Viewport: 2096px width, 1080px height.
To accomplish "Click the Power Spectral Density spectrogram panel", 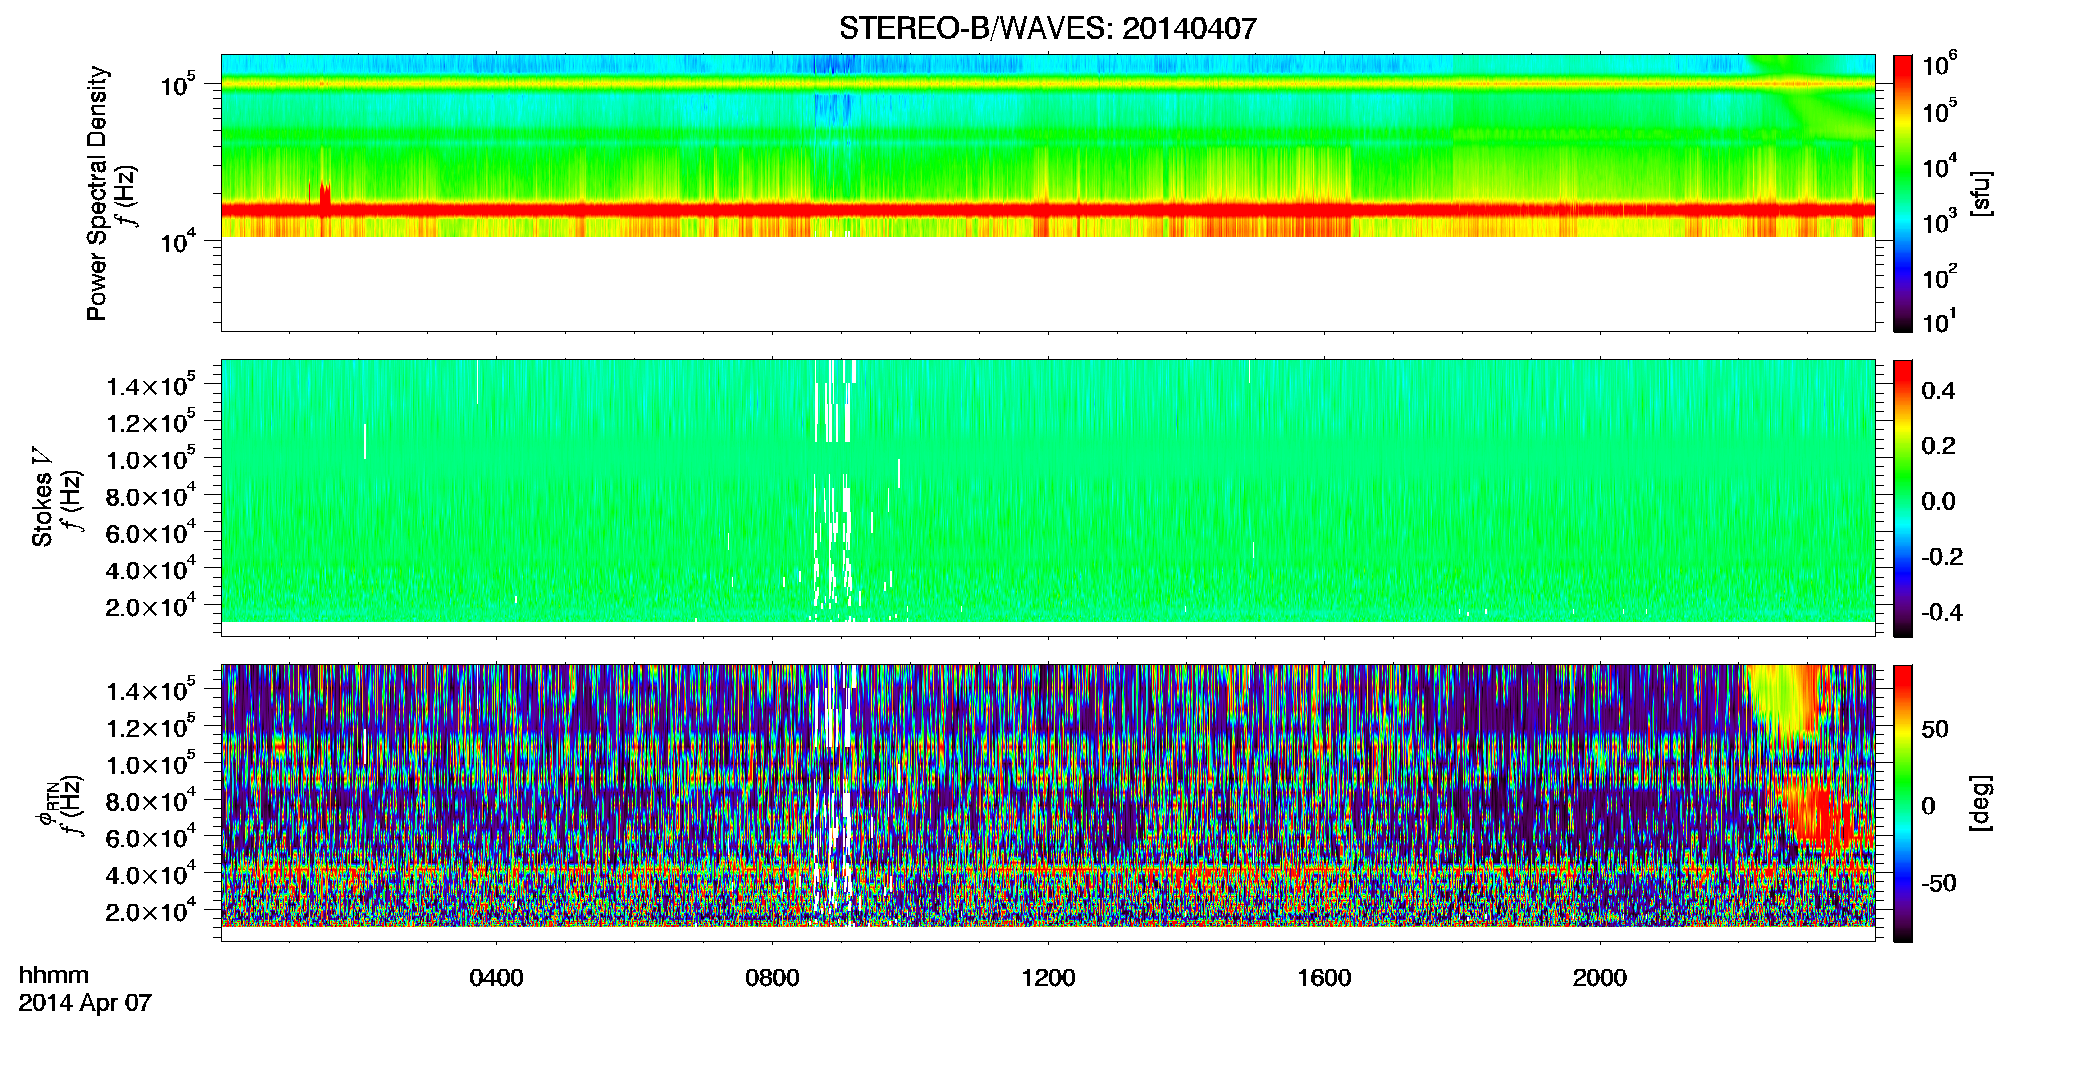I will (x=1047, y=192).
